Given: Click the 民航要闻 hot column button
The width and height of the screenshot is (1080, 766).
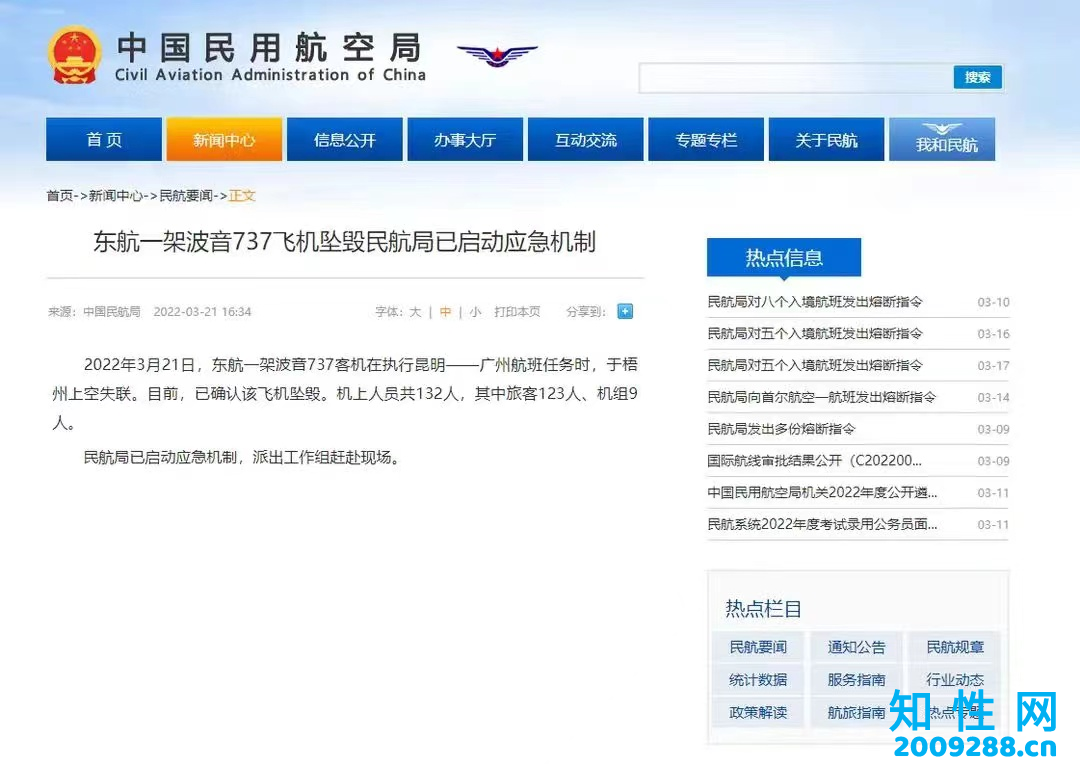Looking at the screenshot, I should (x=758, y=647).
